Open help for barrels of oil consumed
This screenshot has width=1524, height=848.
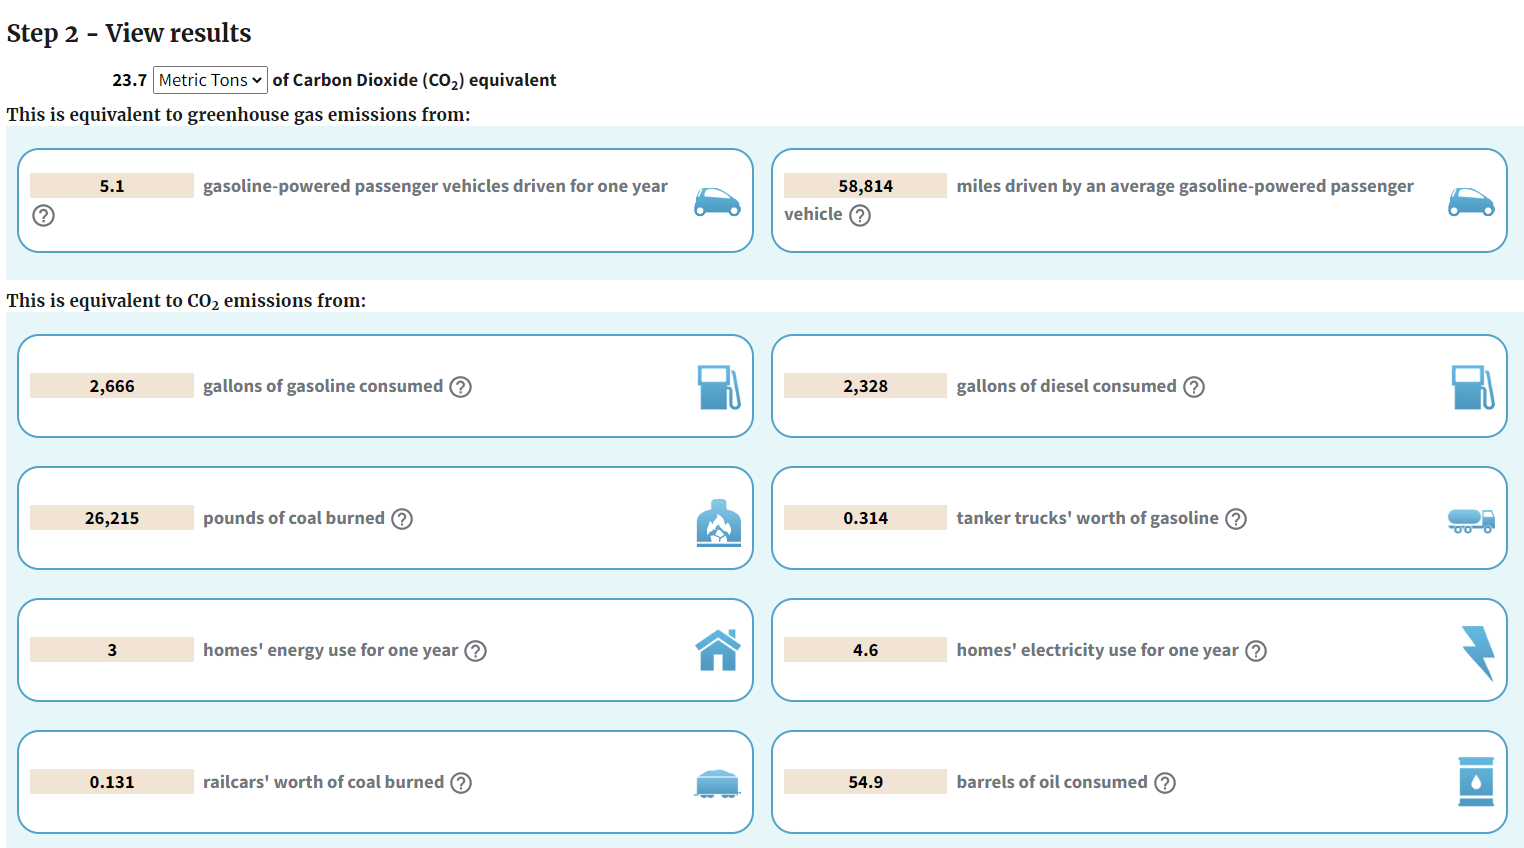[1165, 783]
